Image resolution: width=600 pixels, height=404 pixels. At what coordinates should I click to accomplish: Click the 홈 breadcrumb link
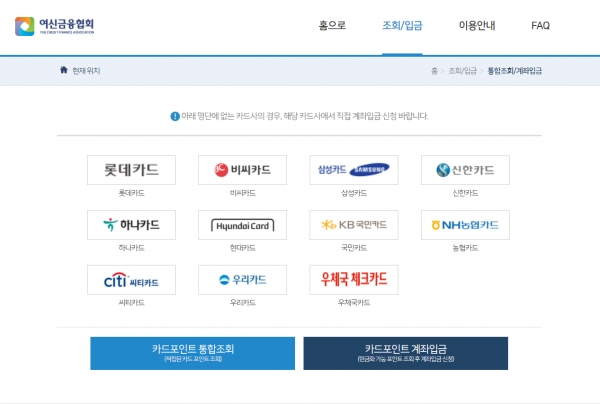coord(434,71)
